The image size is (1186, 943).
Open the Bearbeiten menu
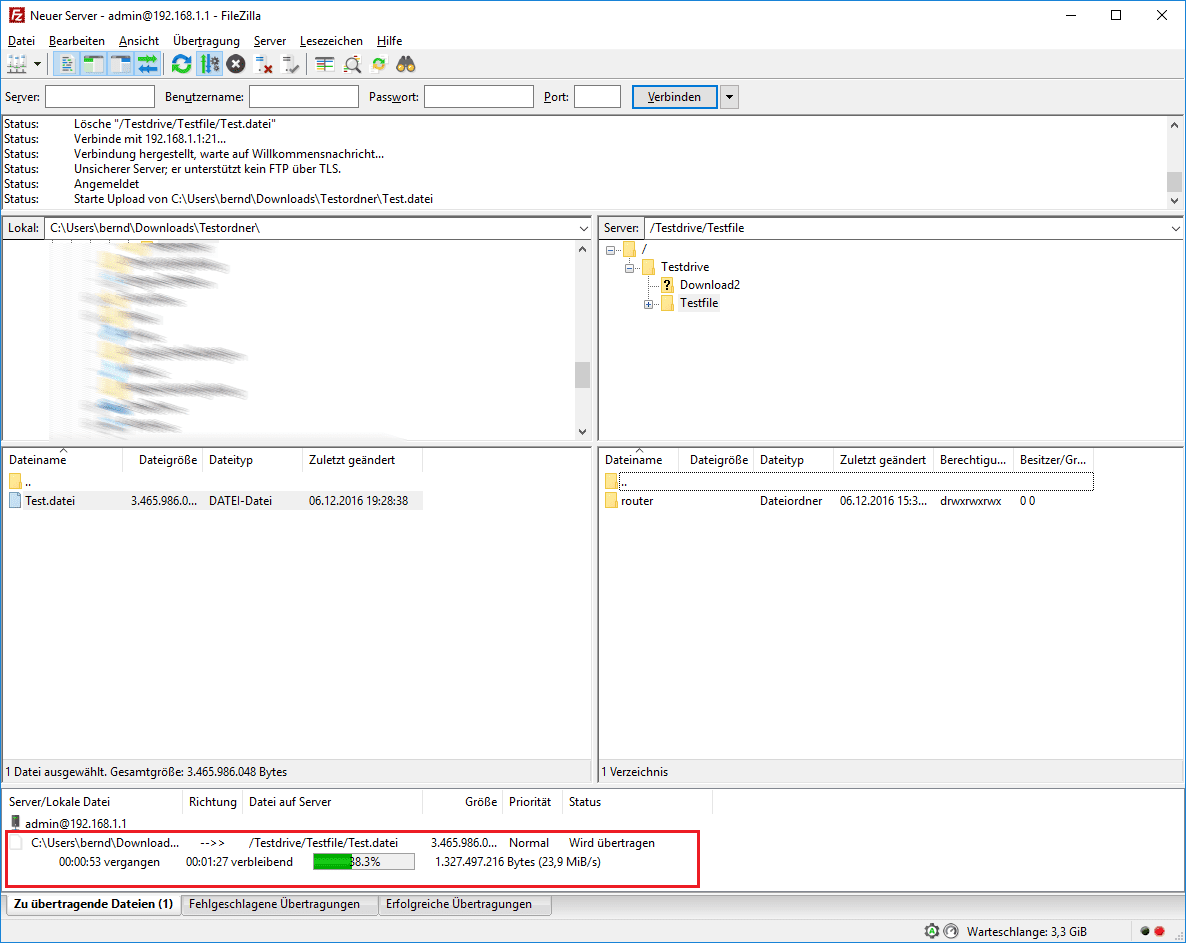(x=76, y=41)
